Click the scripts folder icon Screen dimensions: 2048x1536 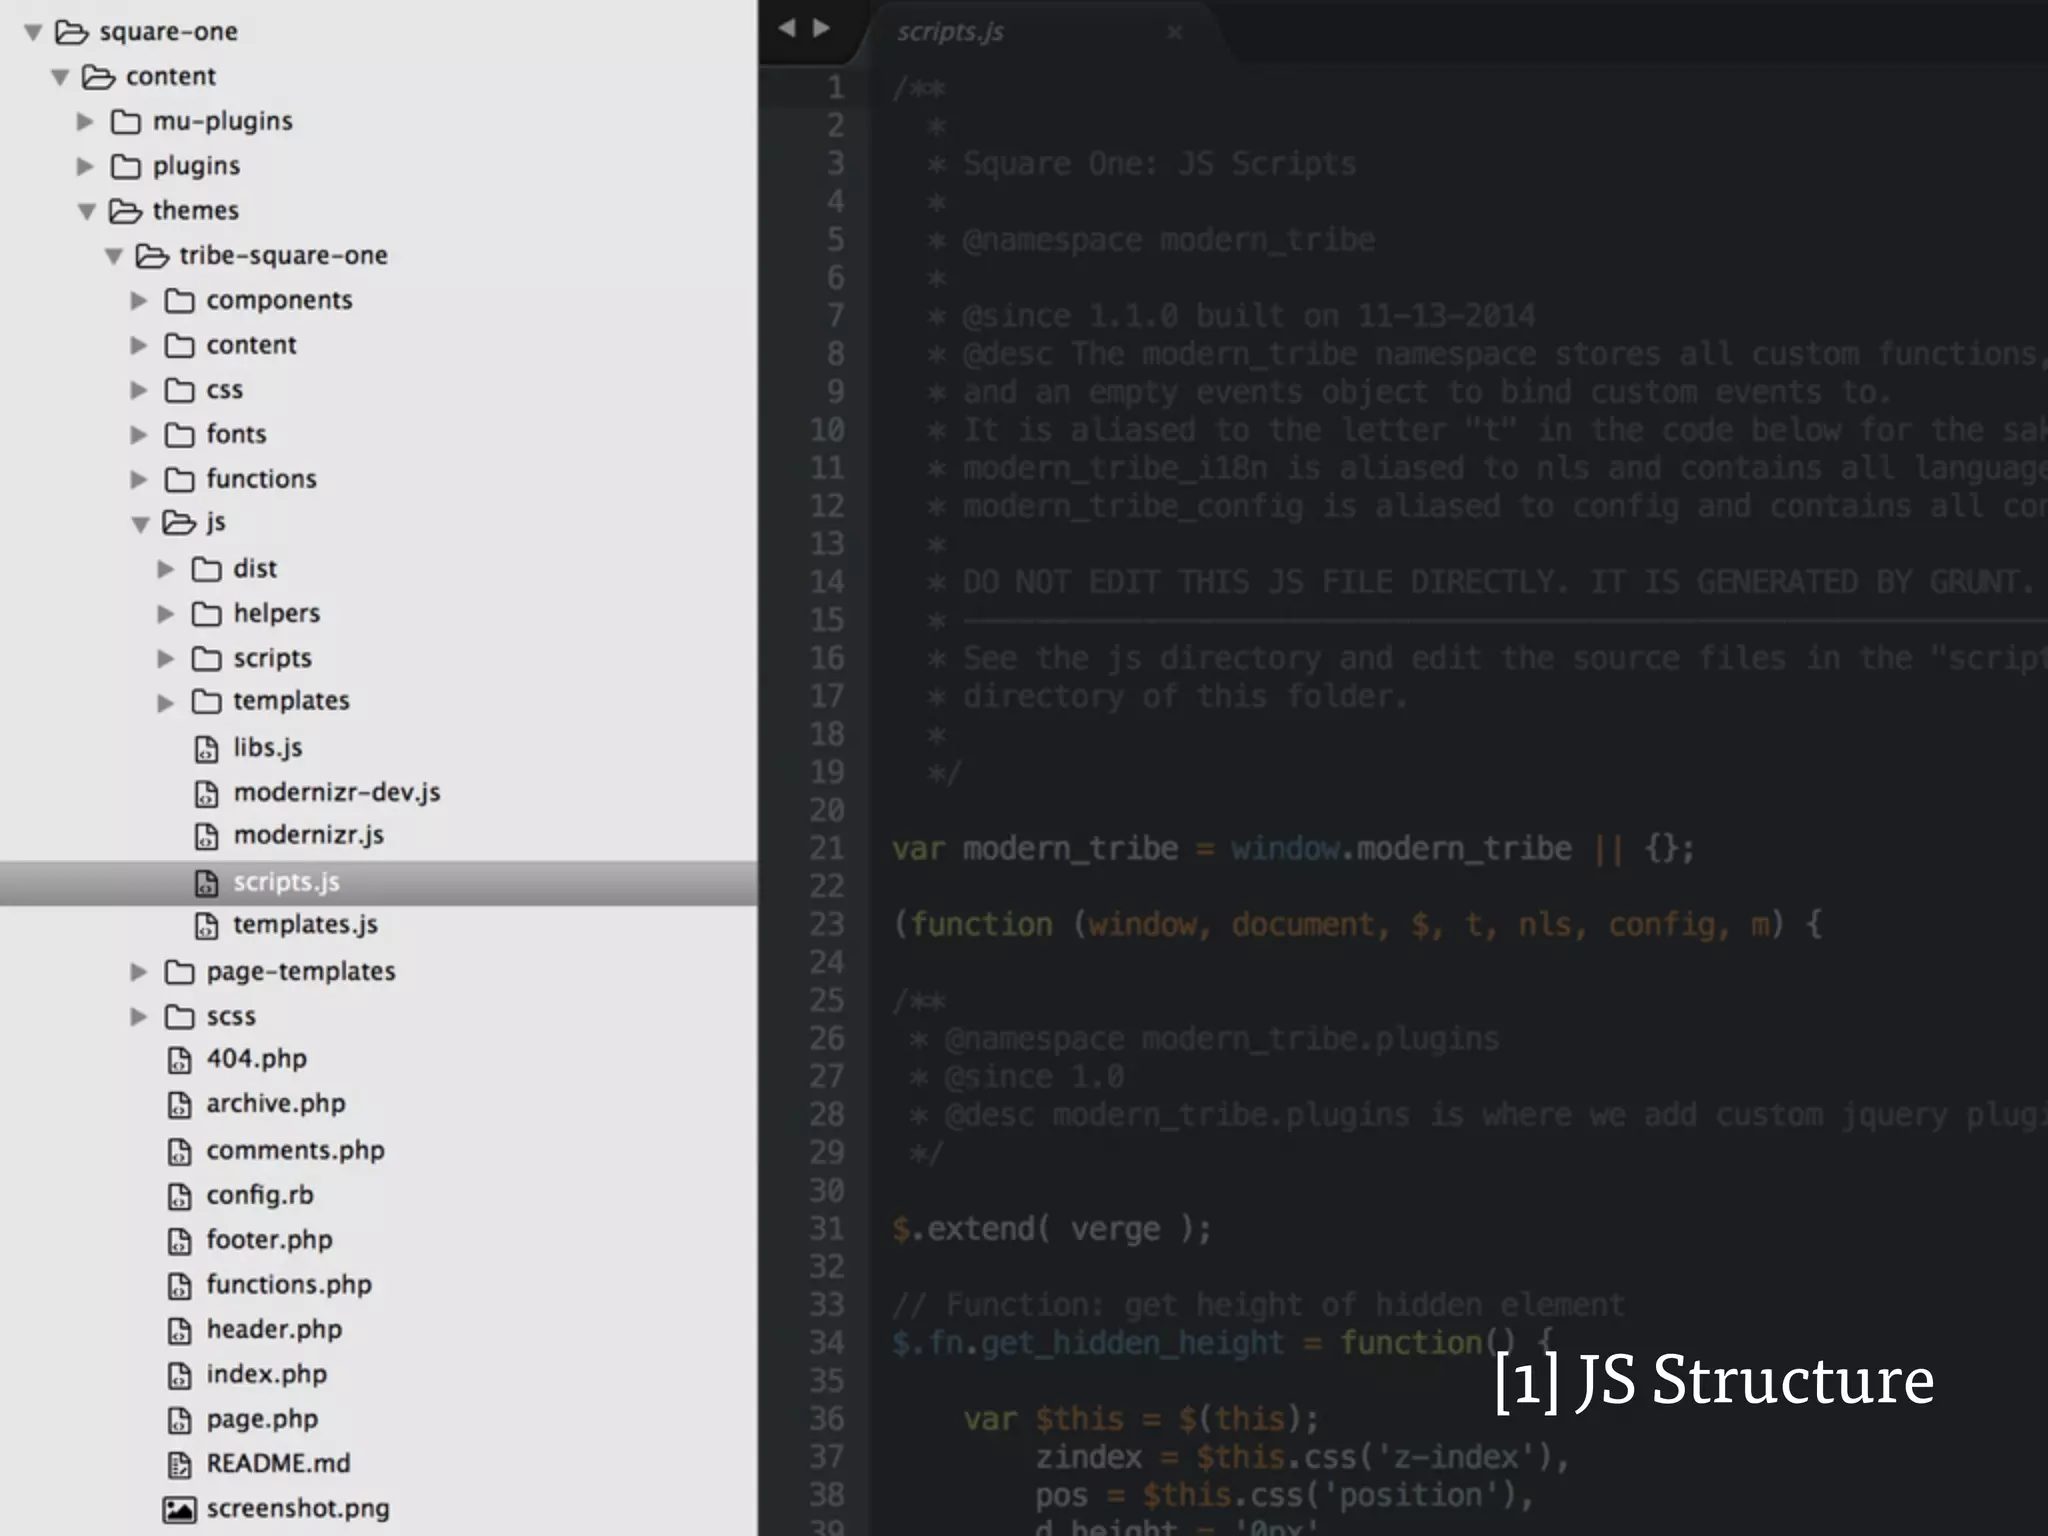(206, 658)
